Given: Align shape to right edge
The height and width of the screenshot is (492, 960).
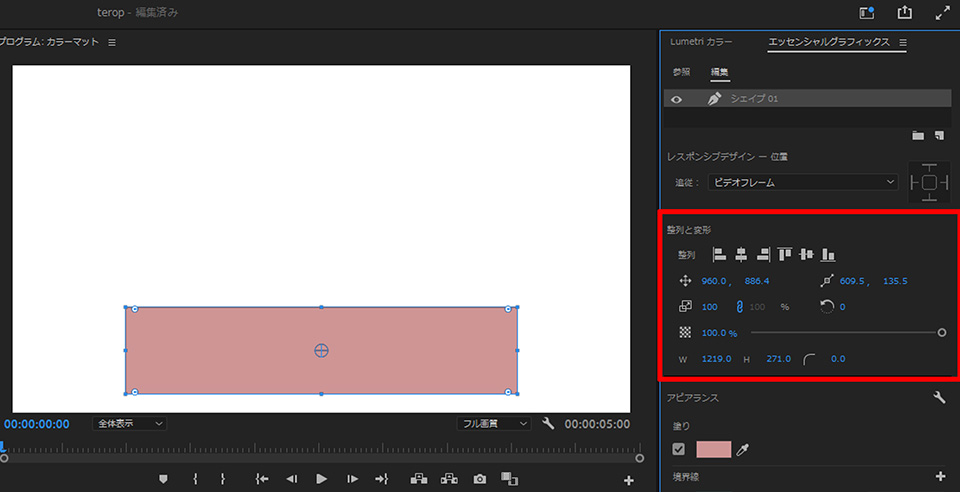Looking at the screenshot, I should [763, 254].
